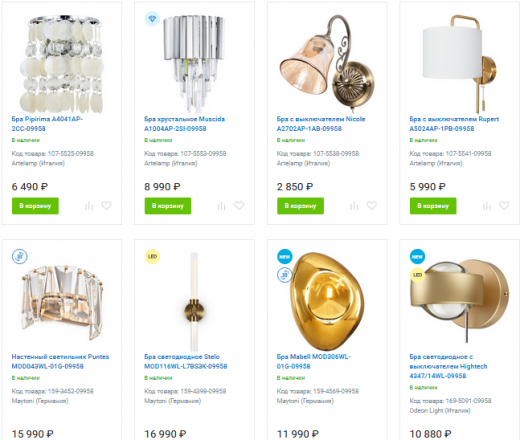Open the Mabell MOD306WL product image
Viewport: 520px width, 440px height.
point(327,301)
